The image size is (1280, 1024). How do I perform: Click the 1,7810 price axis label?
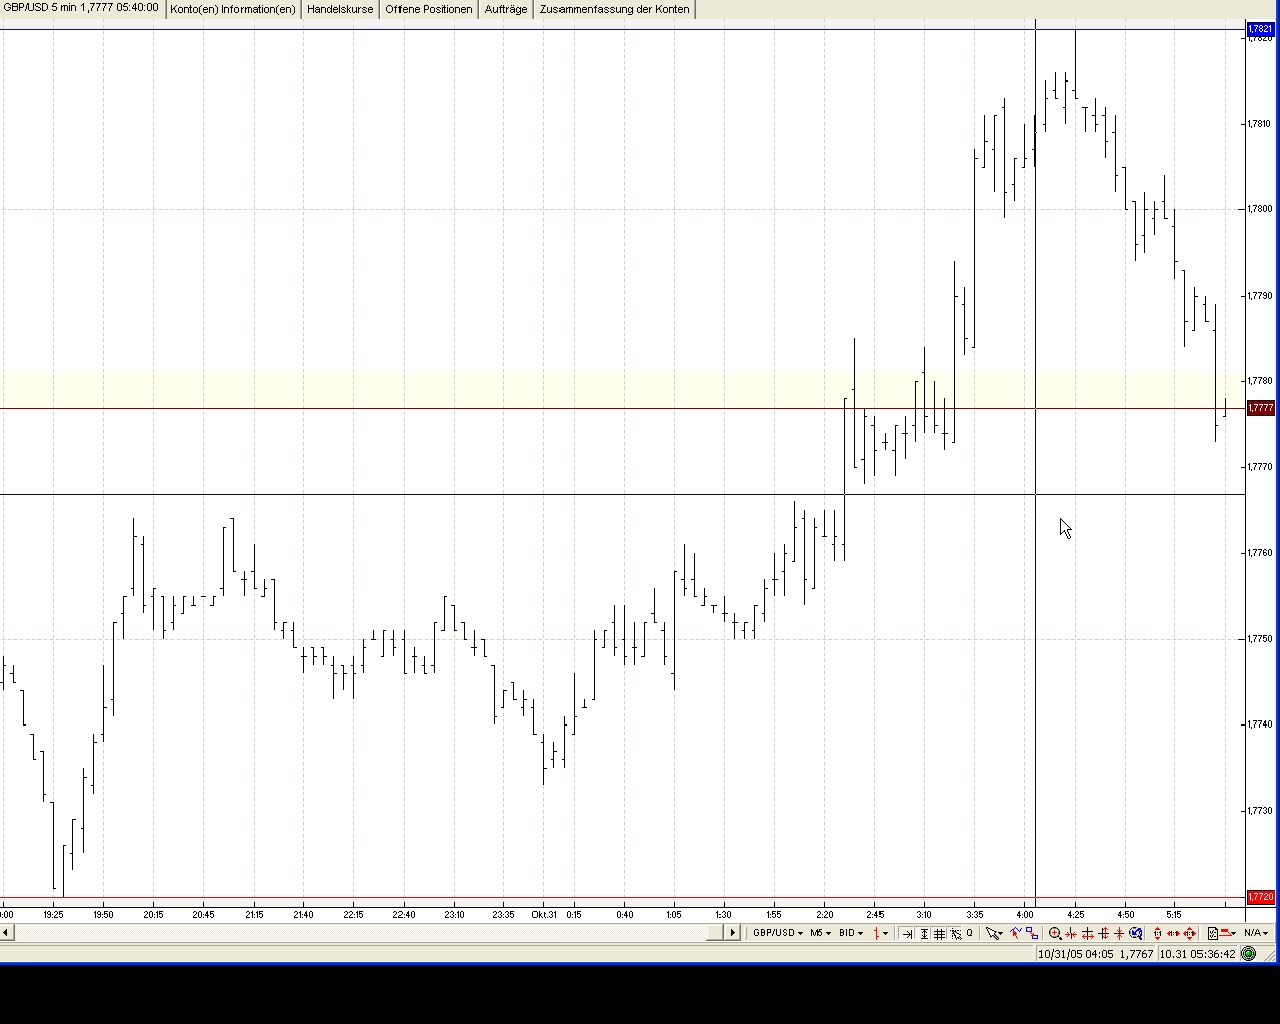point(1259,124)
